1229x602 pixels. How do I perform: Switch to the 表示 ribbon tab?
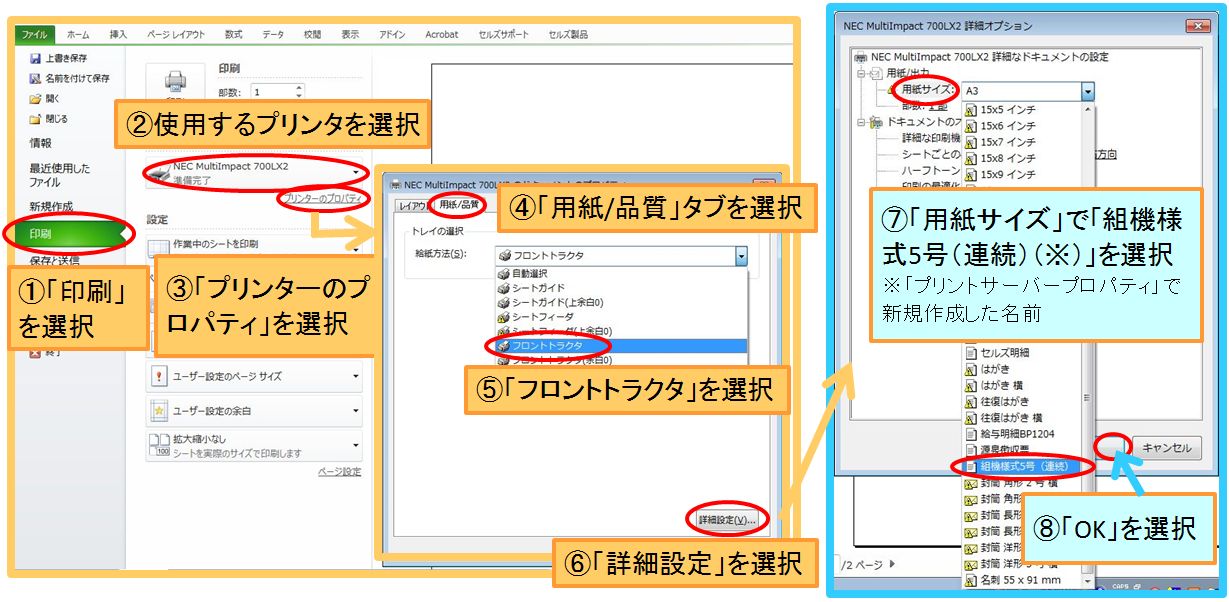[350, 35]
